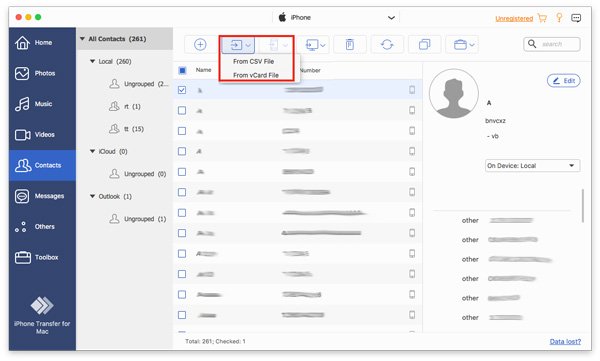Go to Home in the sidebar
The width and height of the screenshot is (600, 361).
[42, 42]
